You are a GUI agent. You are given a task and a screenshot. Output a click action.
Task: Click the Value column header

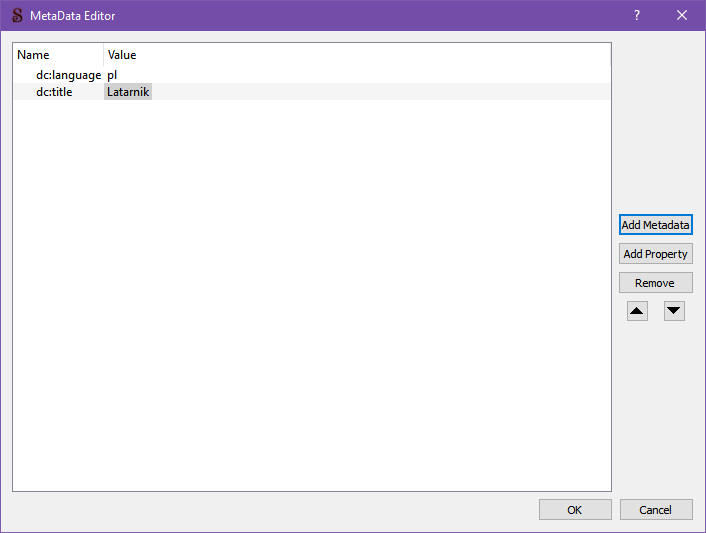[122, 55]
